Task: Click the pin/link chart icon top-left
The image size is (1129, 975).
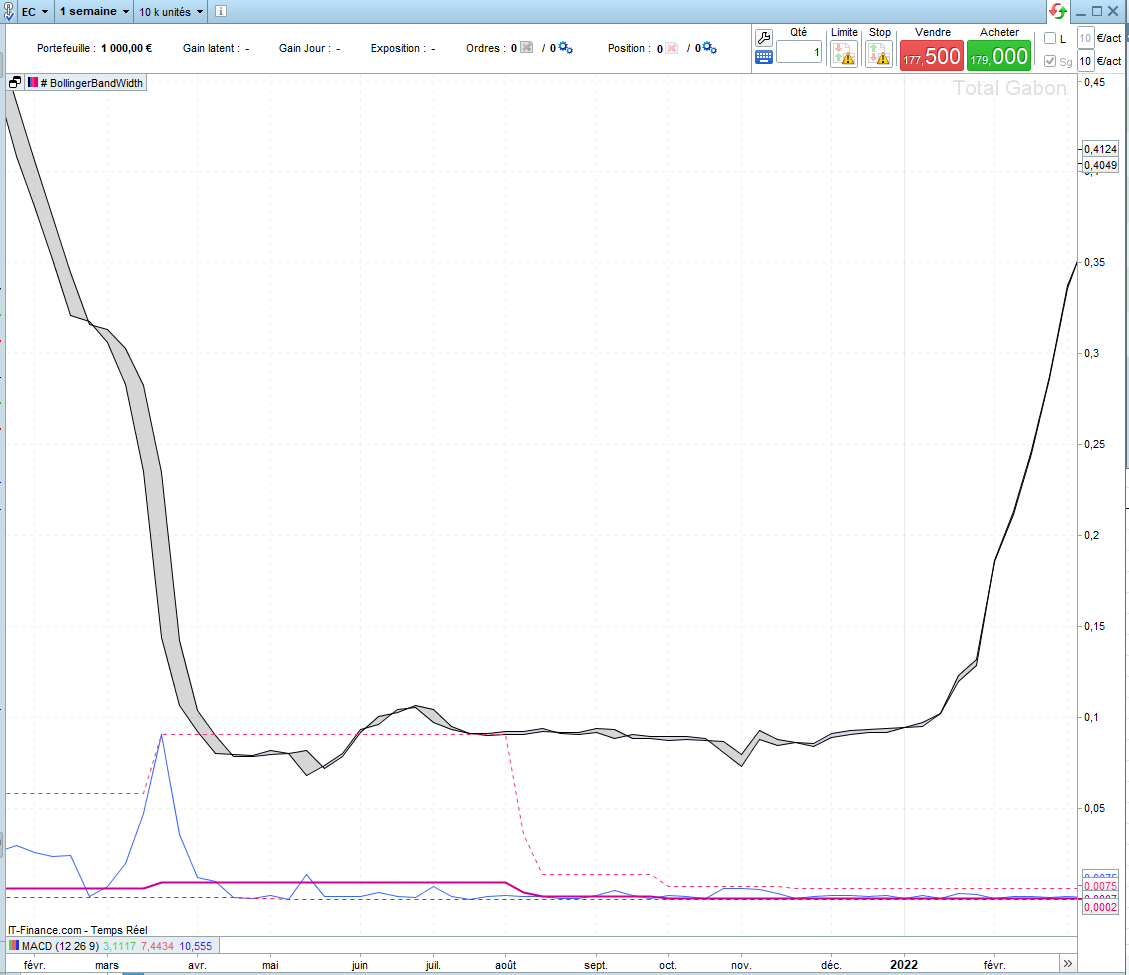Action: (9, 12)
